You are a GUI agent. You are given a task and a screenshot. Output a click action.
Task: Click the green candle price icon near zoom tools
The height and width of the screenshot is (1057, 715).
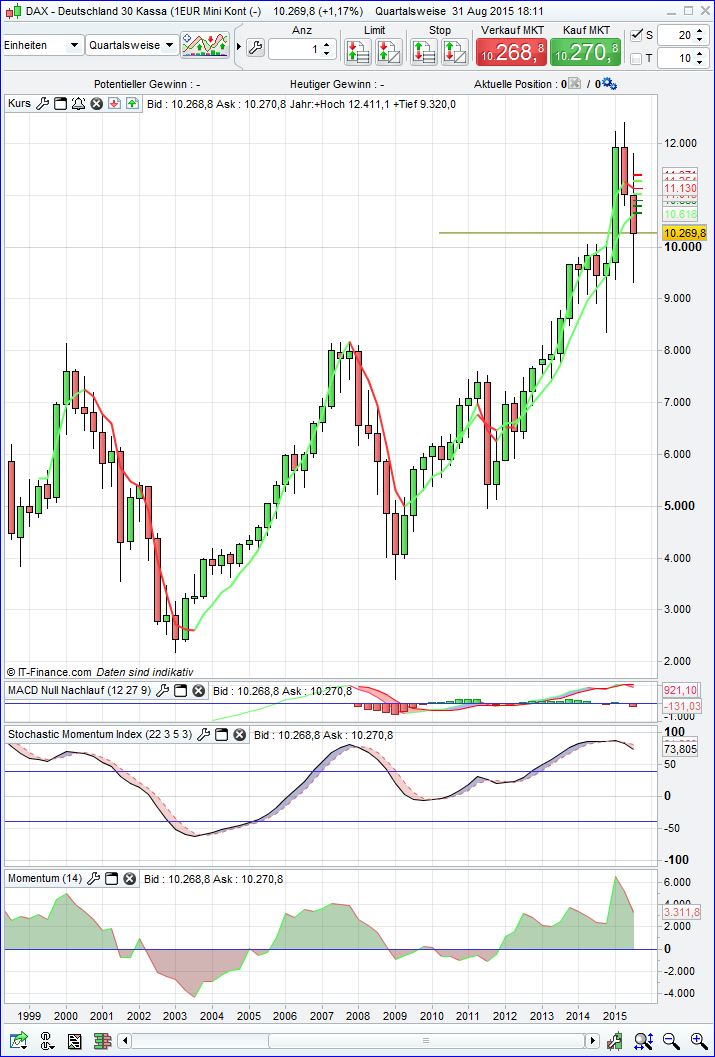click(614, 1040)
